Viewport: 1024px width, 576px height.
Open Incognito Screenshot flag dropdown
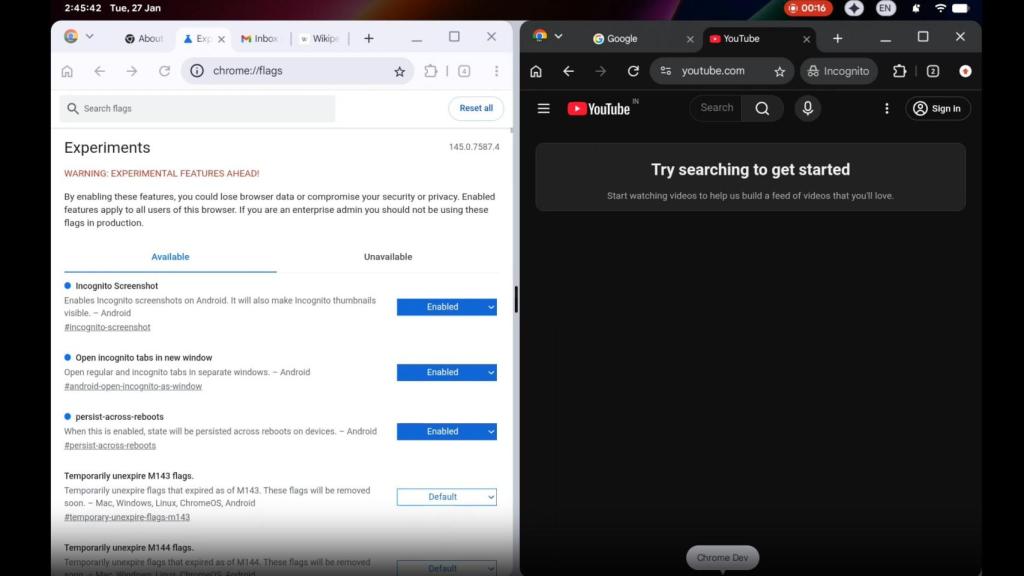coord(446,307)
